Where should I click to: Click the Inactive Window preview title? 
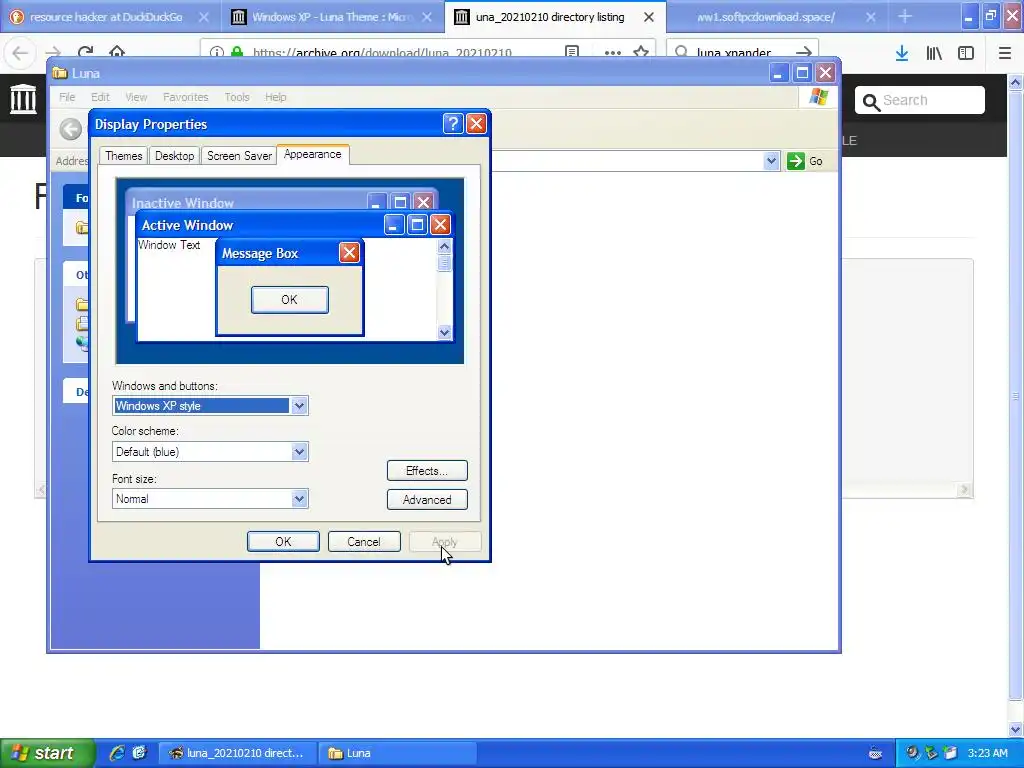pyautogui.click(x=182, y=203)
